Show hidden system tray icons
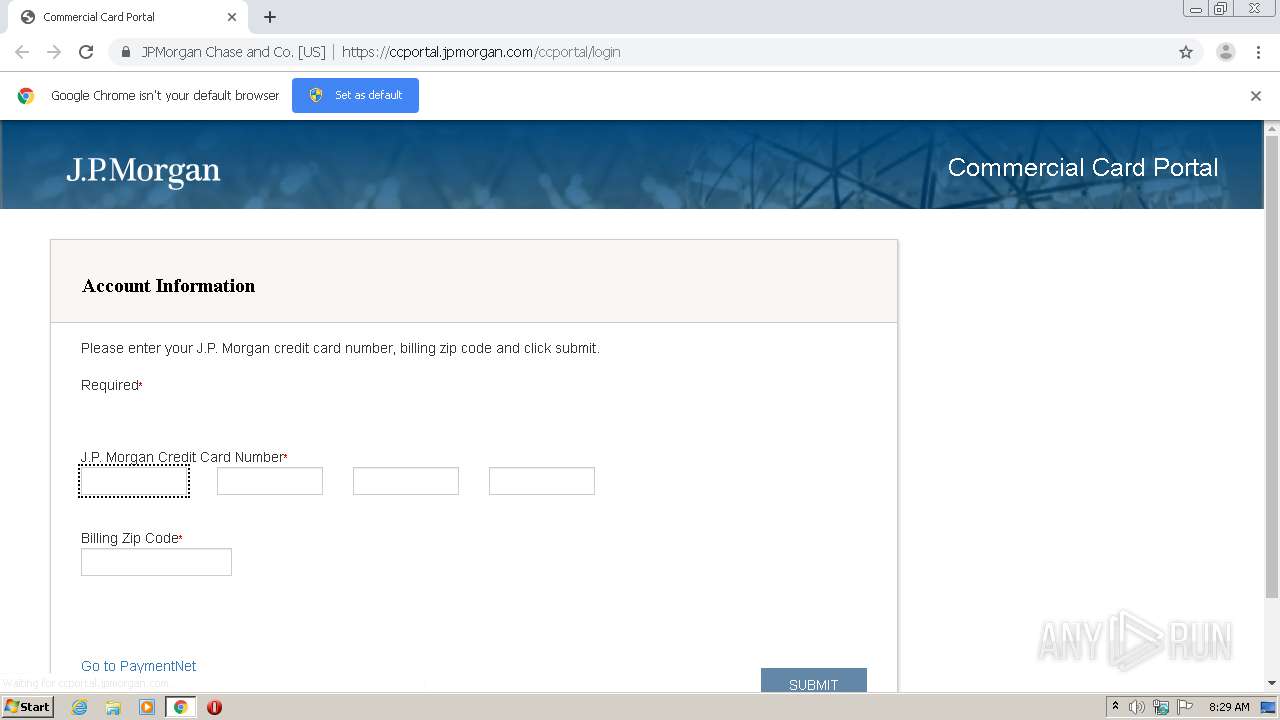Viewport: 1280px width, 720px height. click(x=1115, y=706)
